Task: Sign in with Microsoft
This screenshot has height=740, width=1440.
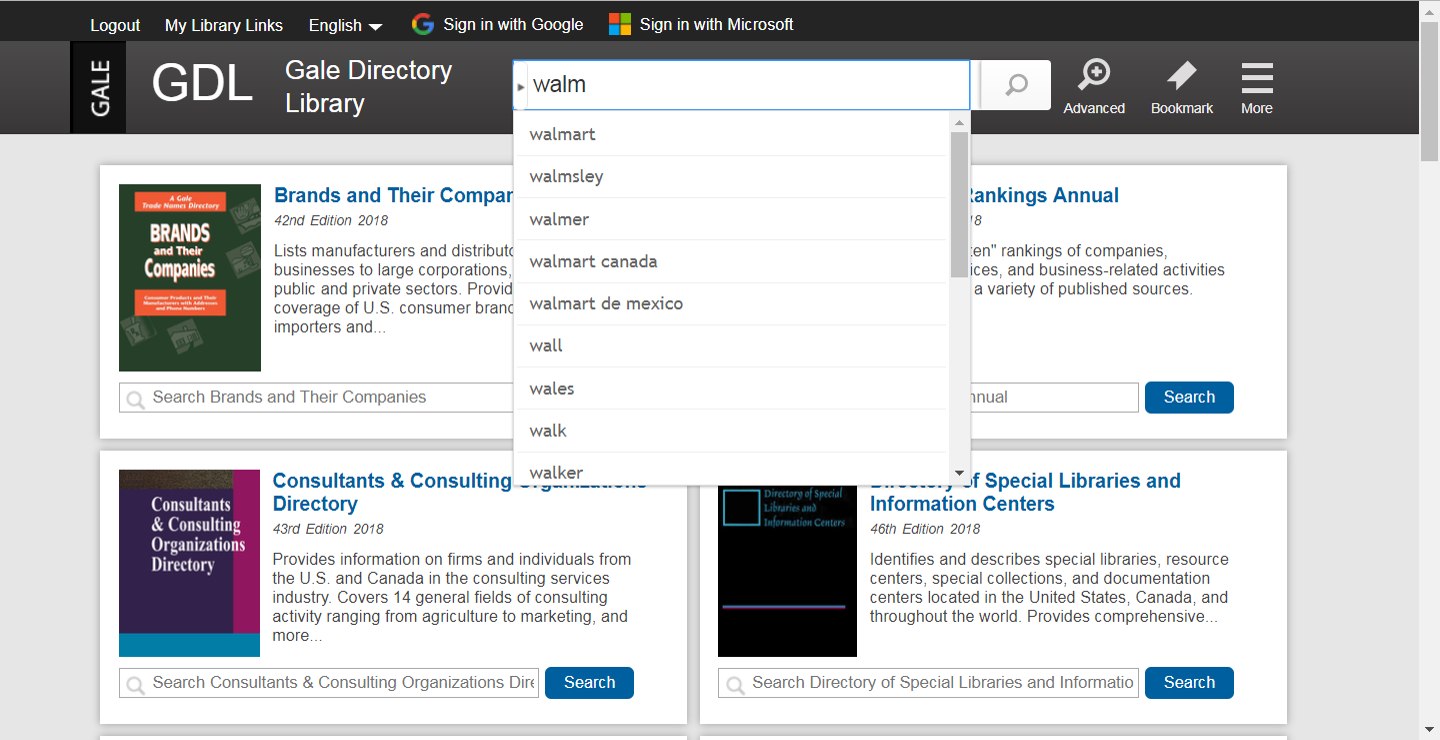Action: [701, 25]
